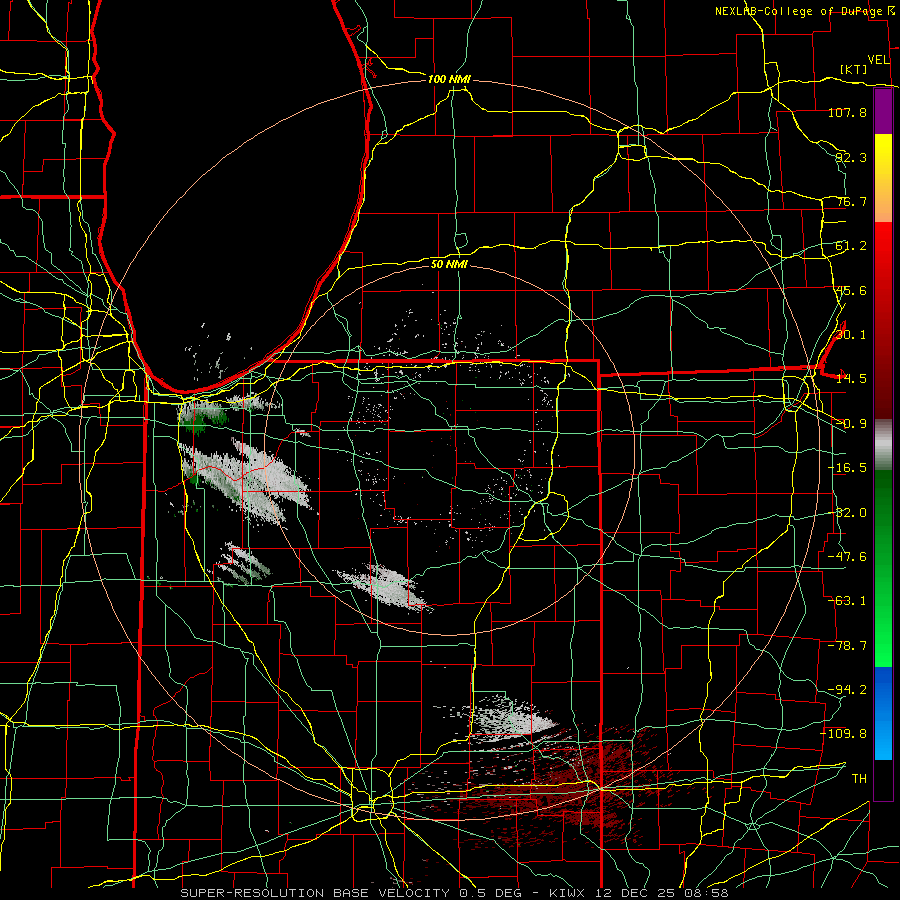
Task: Click the yellow-orange segment of the color bar
Action: 883,178
